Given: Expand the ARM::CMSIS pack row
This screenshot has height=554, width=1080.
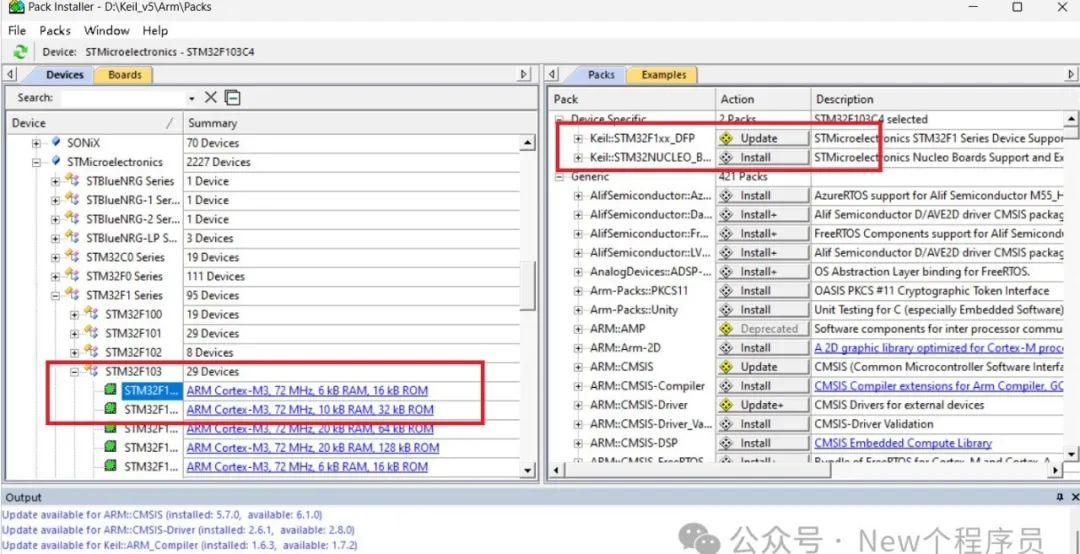Looking at the screenshot, I should click(579, 367).
